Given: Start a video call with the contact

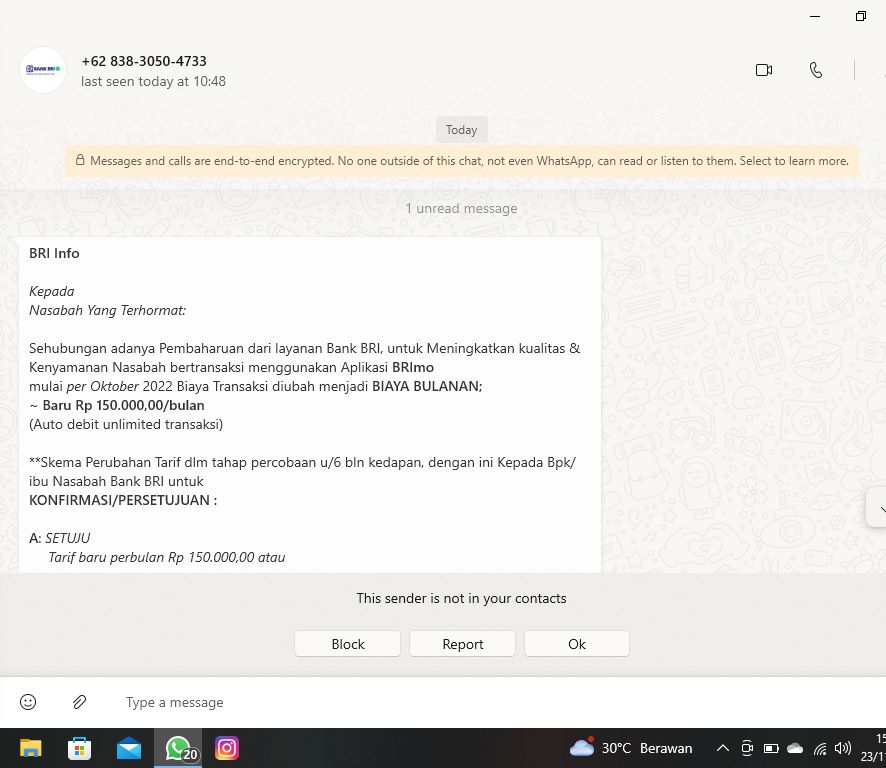Looking at the screenshot, I should tap(763, 70).
